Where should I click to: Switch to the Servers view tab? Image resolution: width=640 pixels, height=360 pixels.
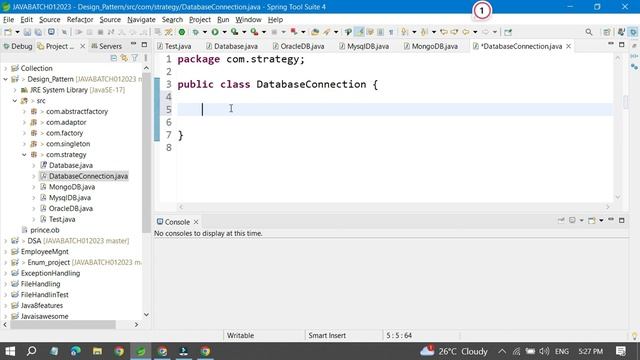pos(106,46)
